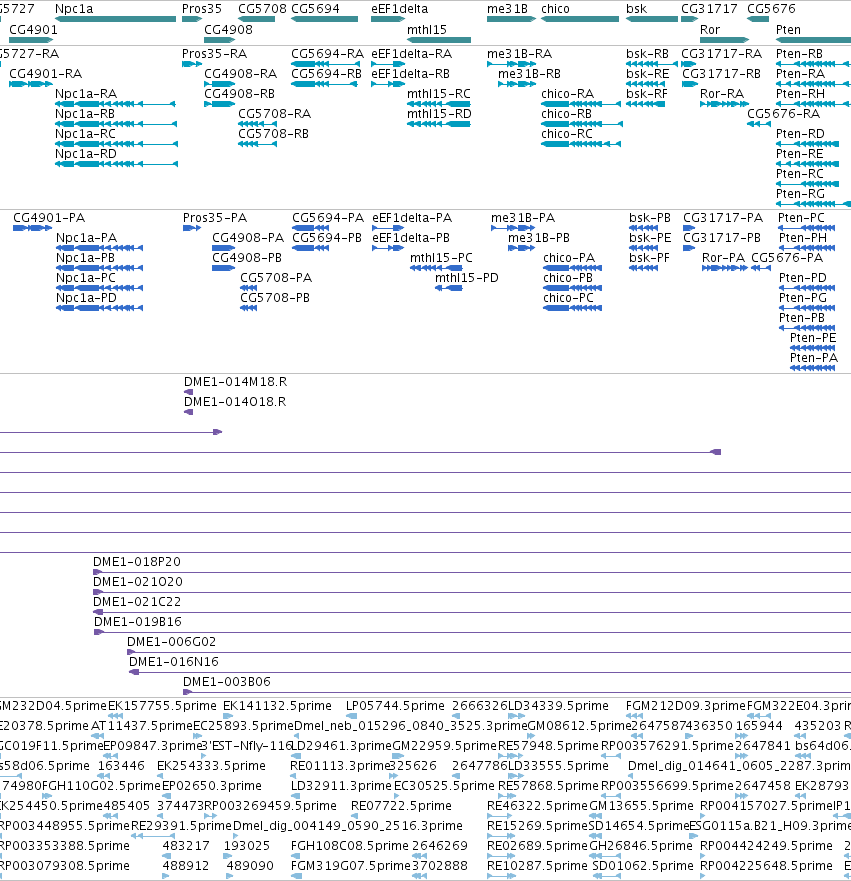
Task: Select the mthl15 gene label
Action: tap(426, 30)
